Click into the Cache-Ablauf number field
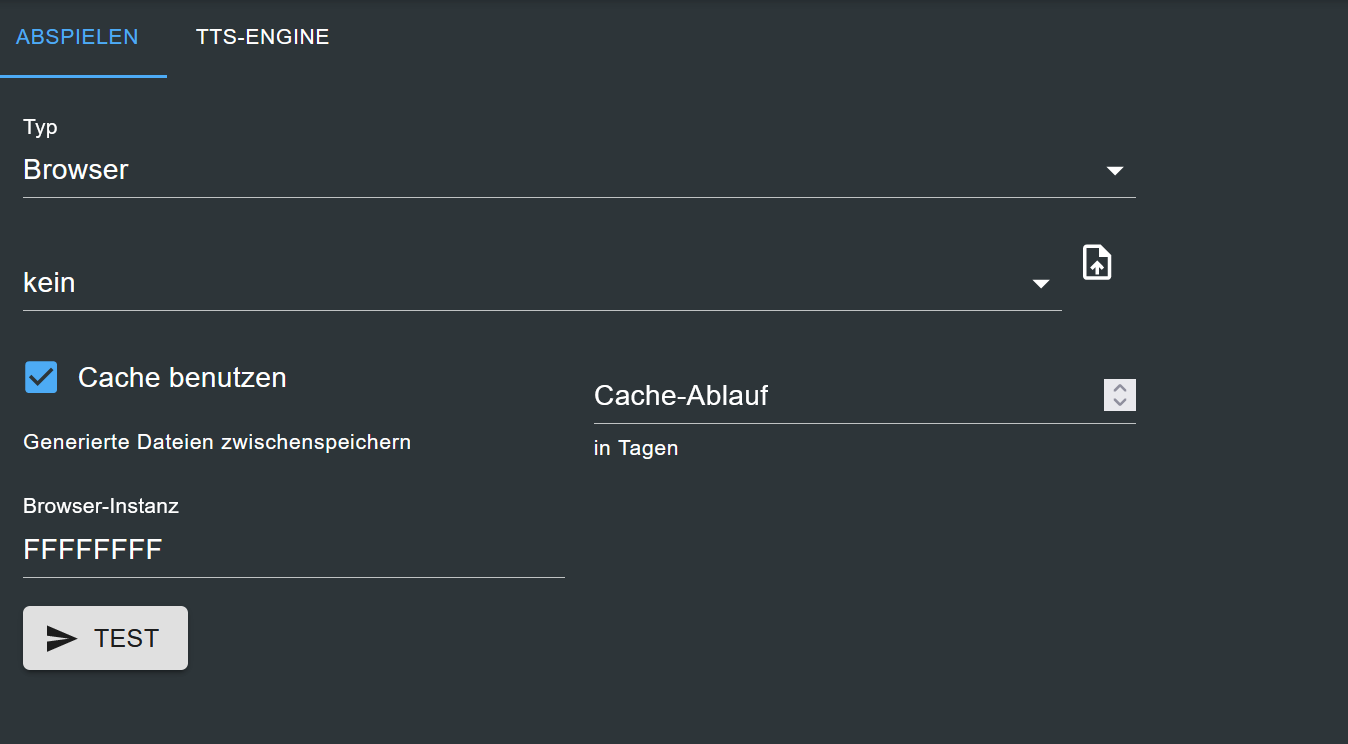 click(x=840, y=396)
